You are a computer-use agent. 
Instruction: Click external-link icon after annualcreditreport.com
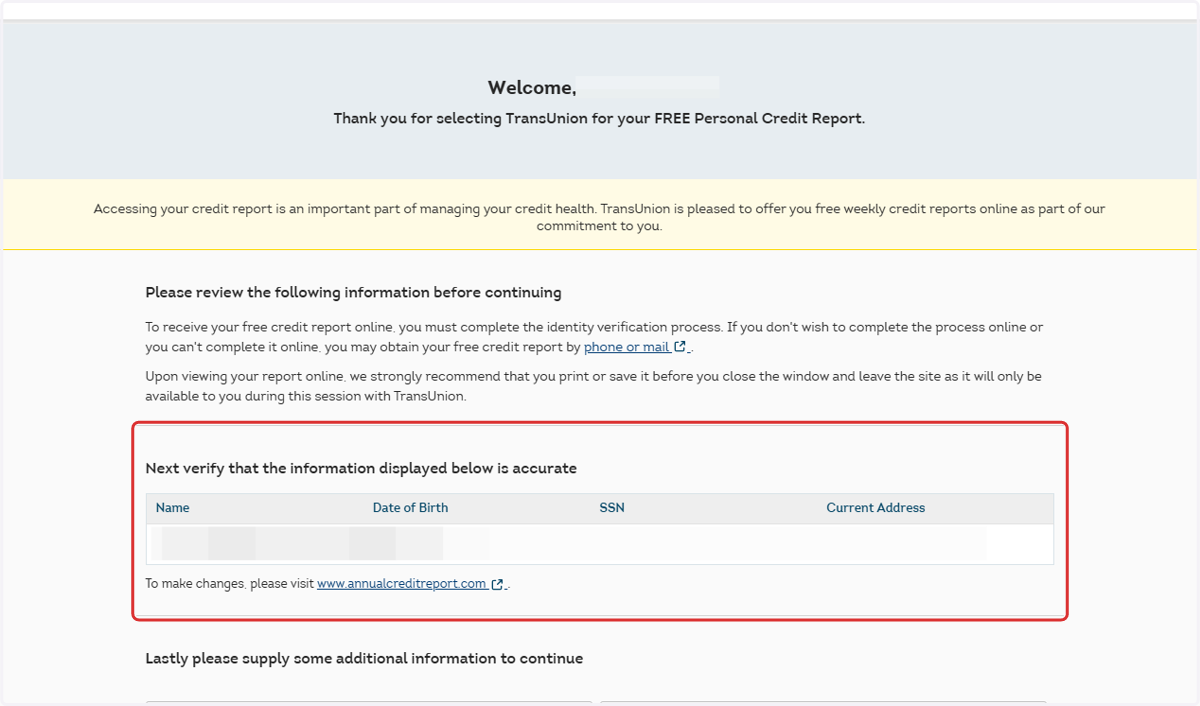pos(498,584)
